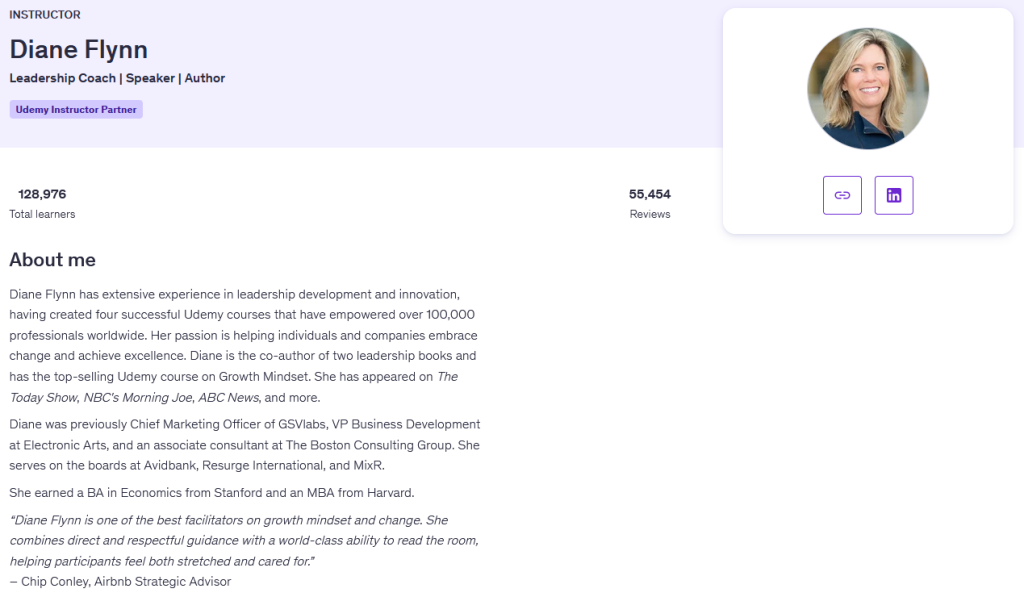Open the instructor's website link icon
This screenshot has width=1024, height=597.
[842, 195]
